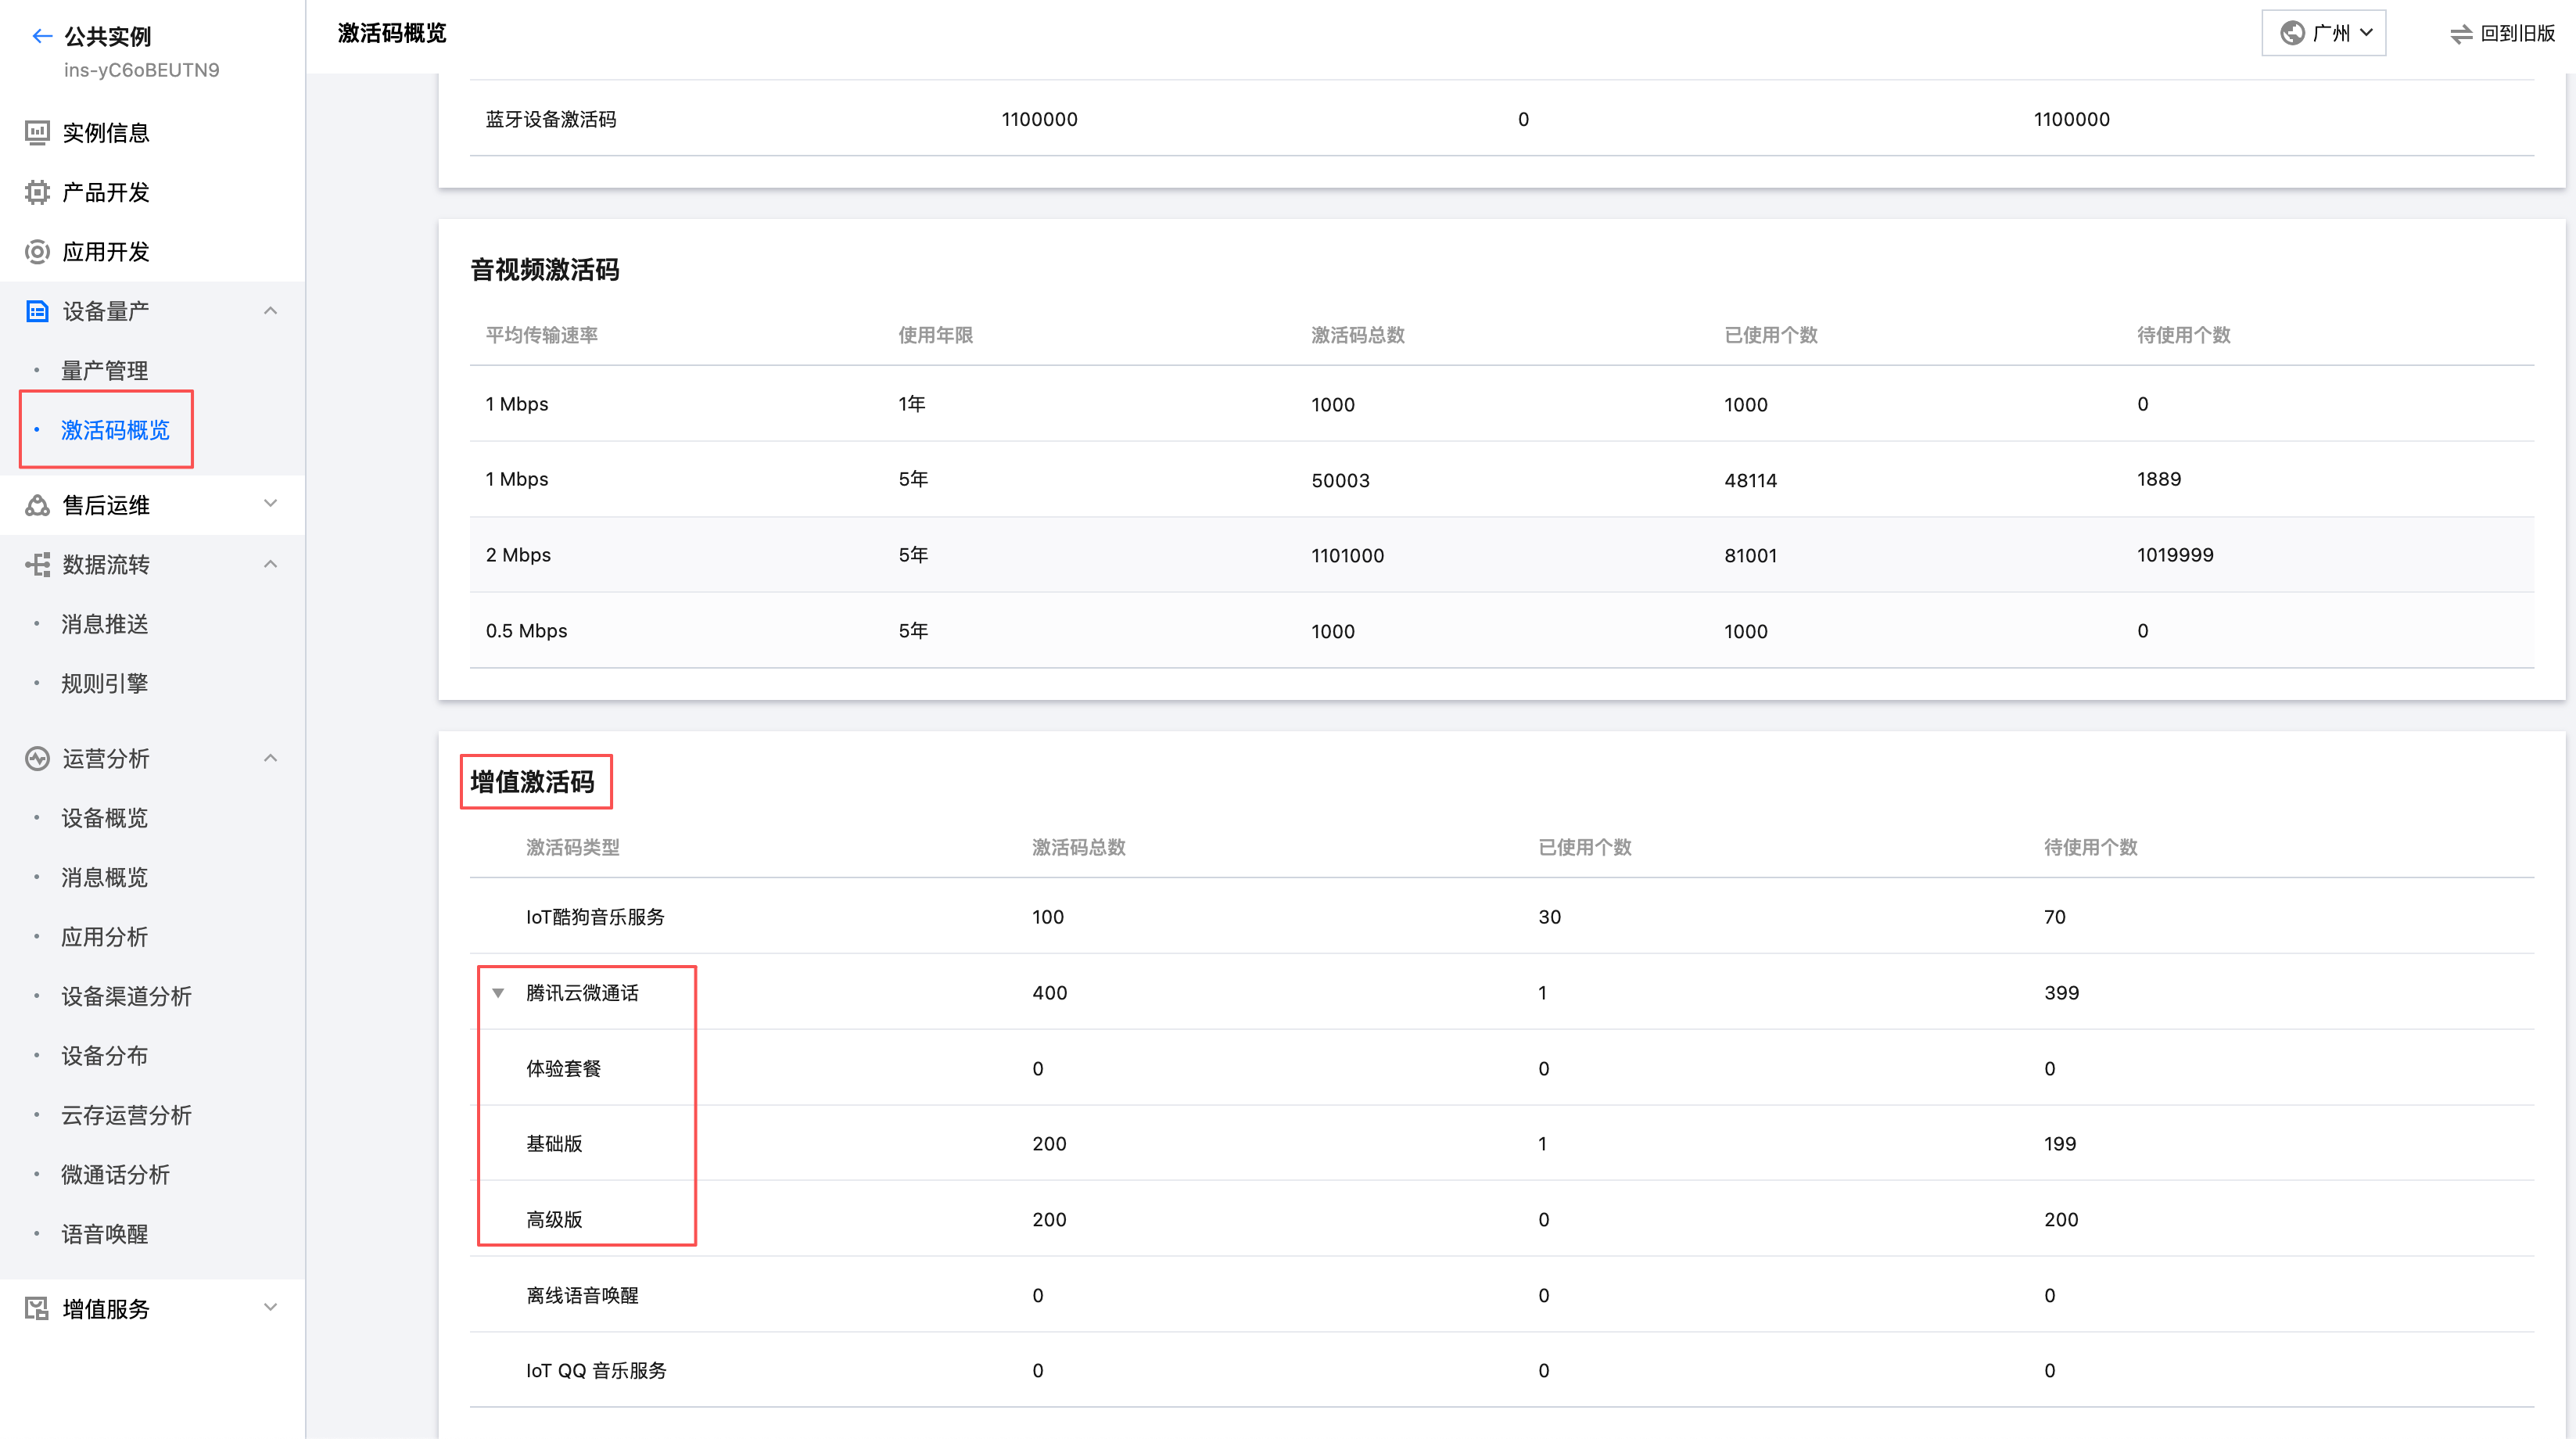This screenshot has height=1439, width=2576.
Task: Collapse the 腾讯云微通话 row triangle
Action: [498, 992]
